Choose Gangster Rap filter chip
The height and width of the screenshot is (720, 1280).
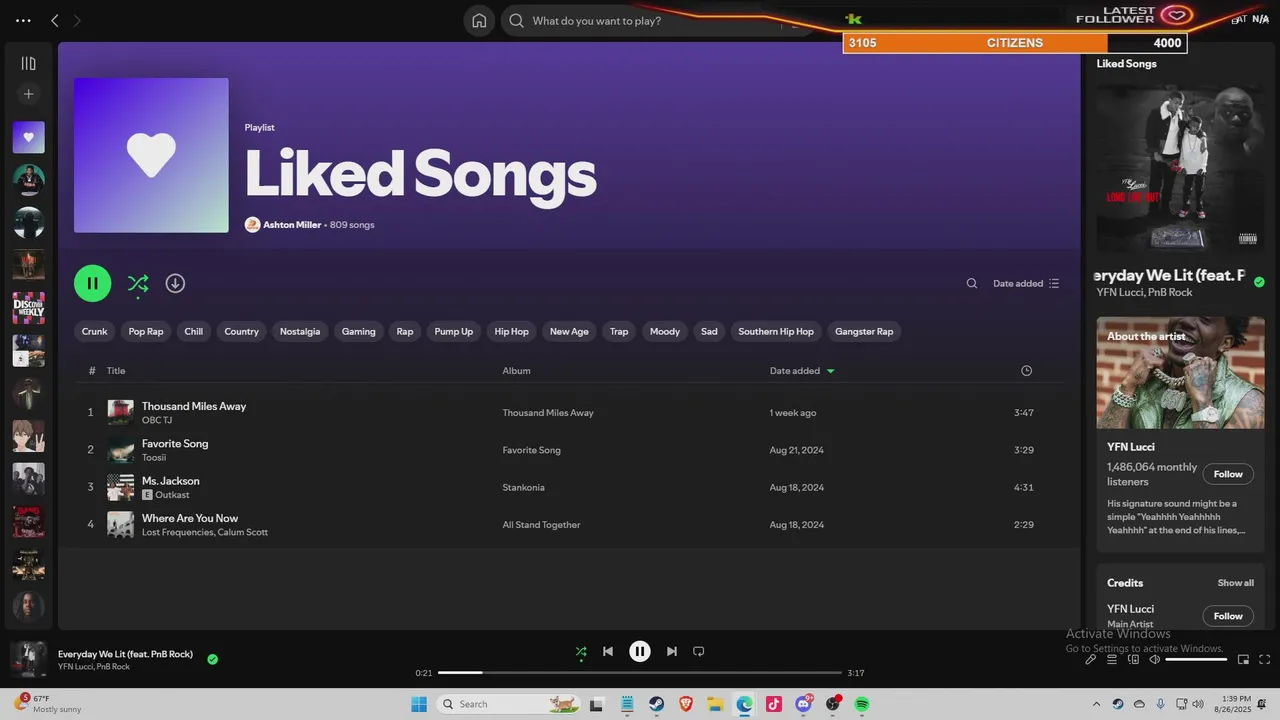[x=864, y=331]
